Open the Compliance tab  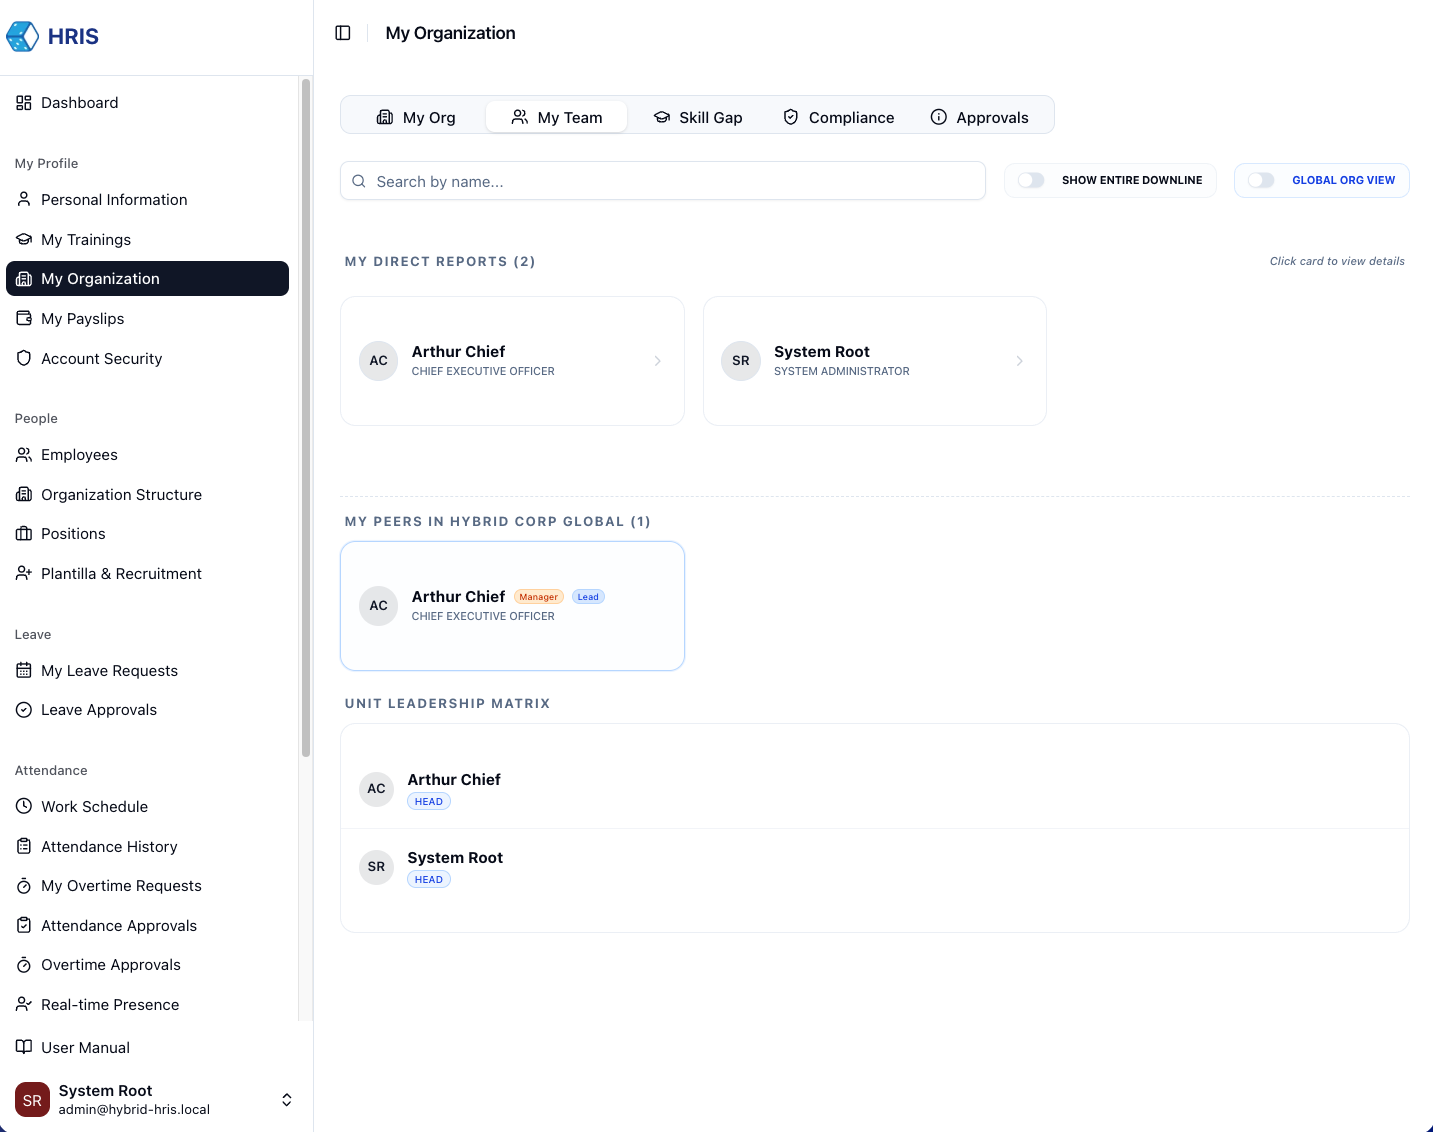point(838,118)
